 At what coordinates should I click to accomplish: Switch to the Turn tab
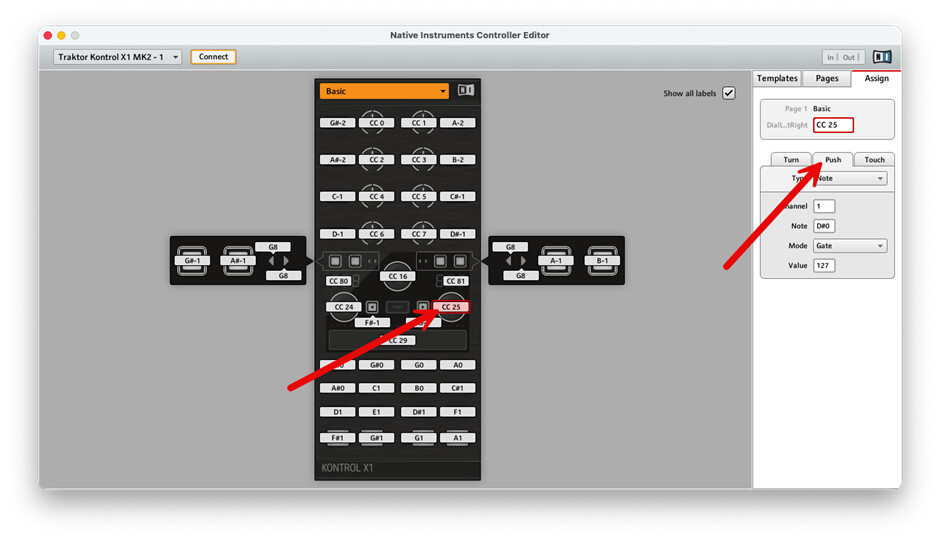[x=791, y=159]
